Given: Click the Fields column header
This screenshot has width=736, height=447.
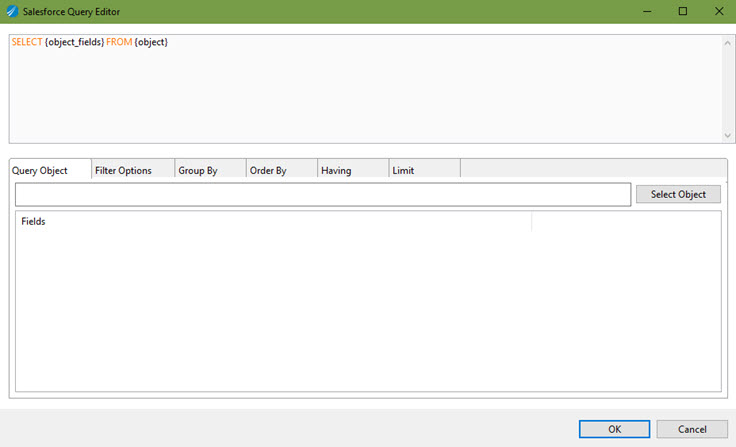Looking at the screenshot, I should point(273,221).
